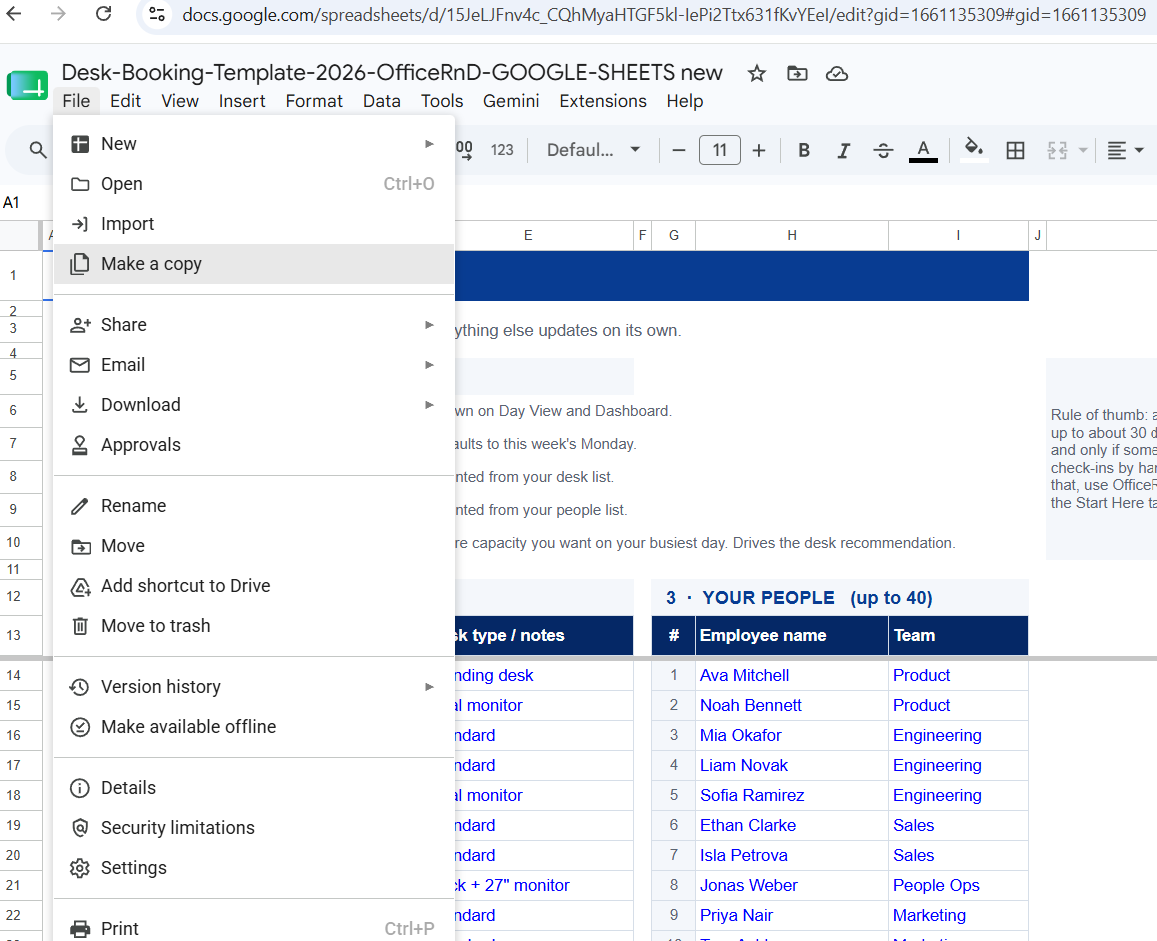Open the Data menu
This screenshot has width=1157, height=941.
pyautogui.click(x=381, y=101)
